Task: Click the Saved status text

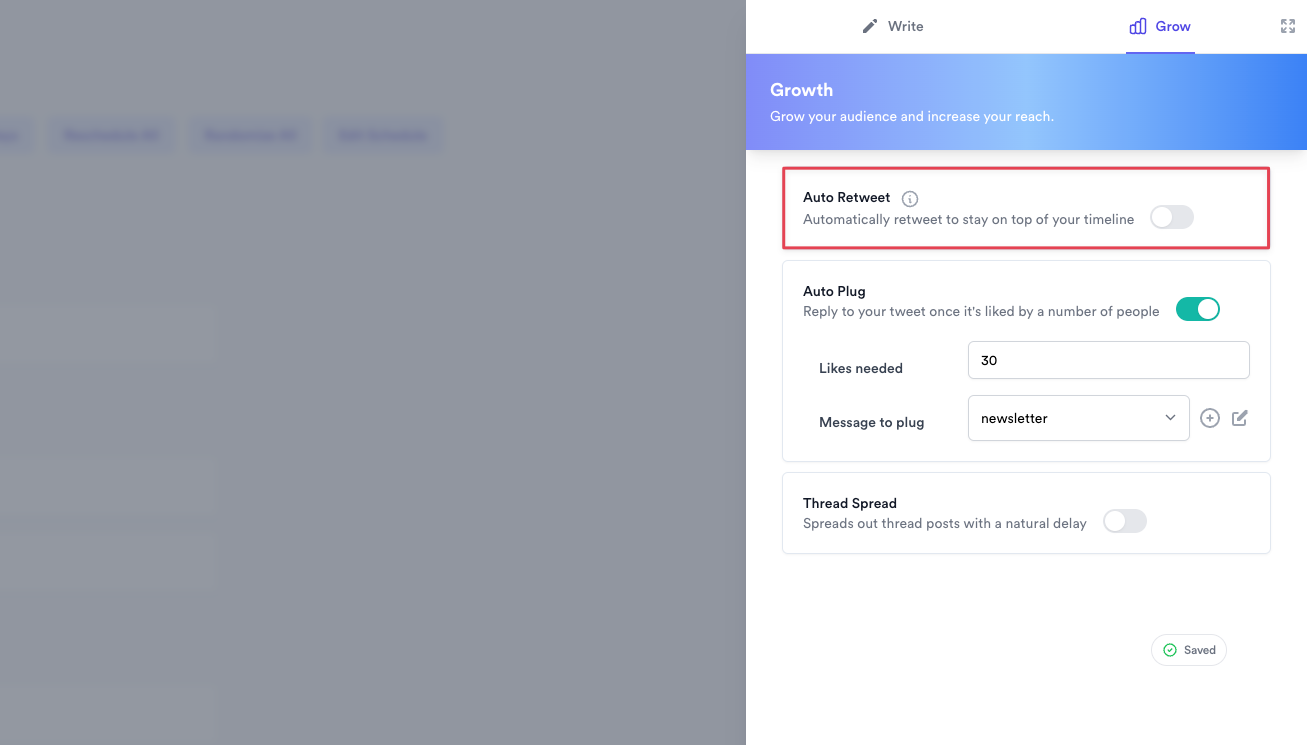Action: coord(1199,650)
